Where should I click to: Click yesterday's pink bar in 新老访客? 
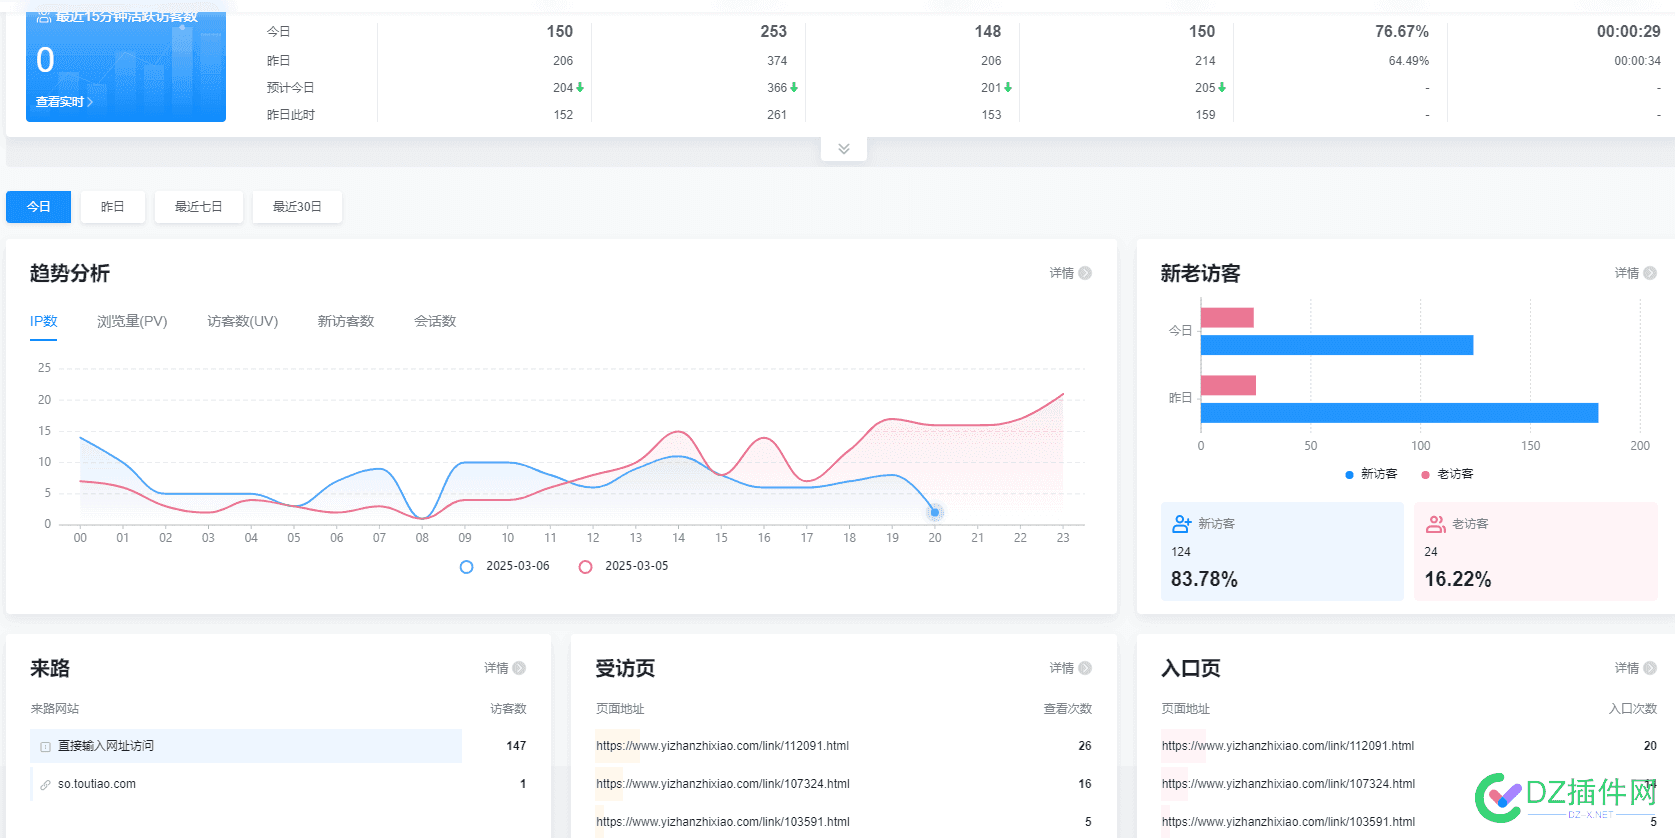tap(1228, 385)
